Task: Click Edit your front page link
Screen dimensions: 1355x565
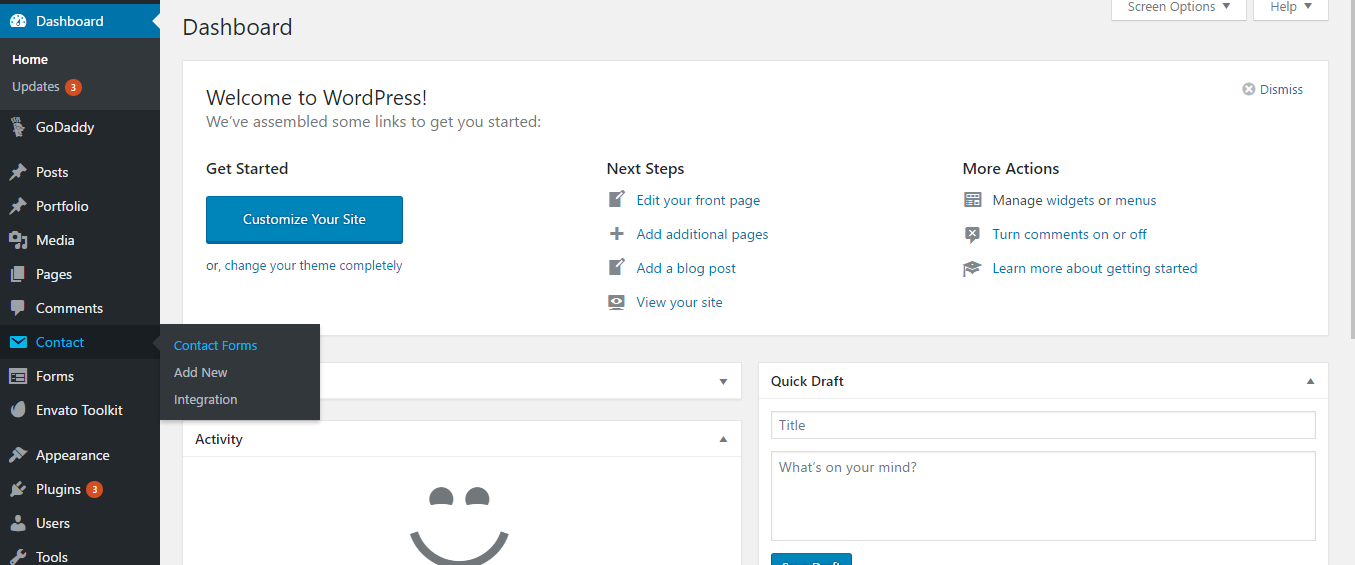Action: [698, 200]
